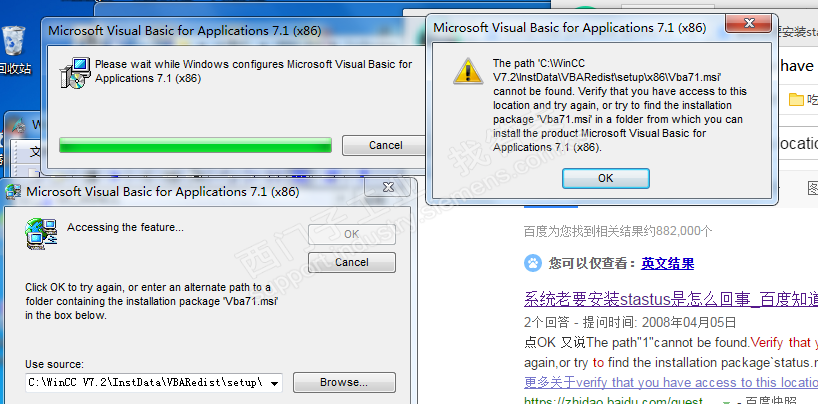Open the 英文结果 link
Image resolution: width=818 pixels, height=404 pixels.
click(667, 264)
